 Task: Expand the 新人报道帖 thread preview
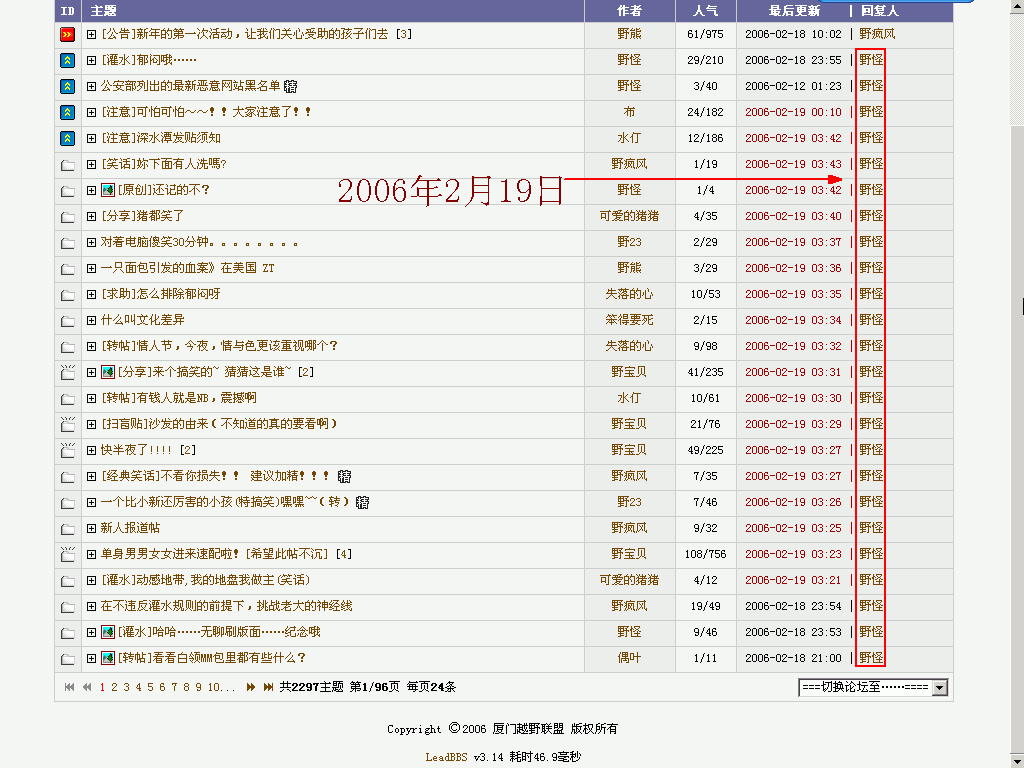pyautogui.click(x=92, y=528)
